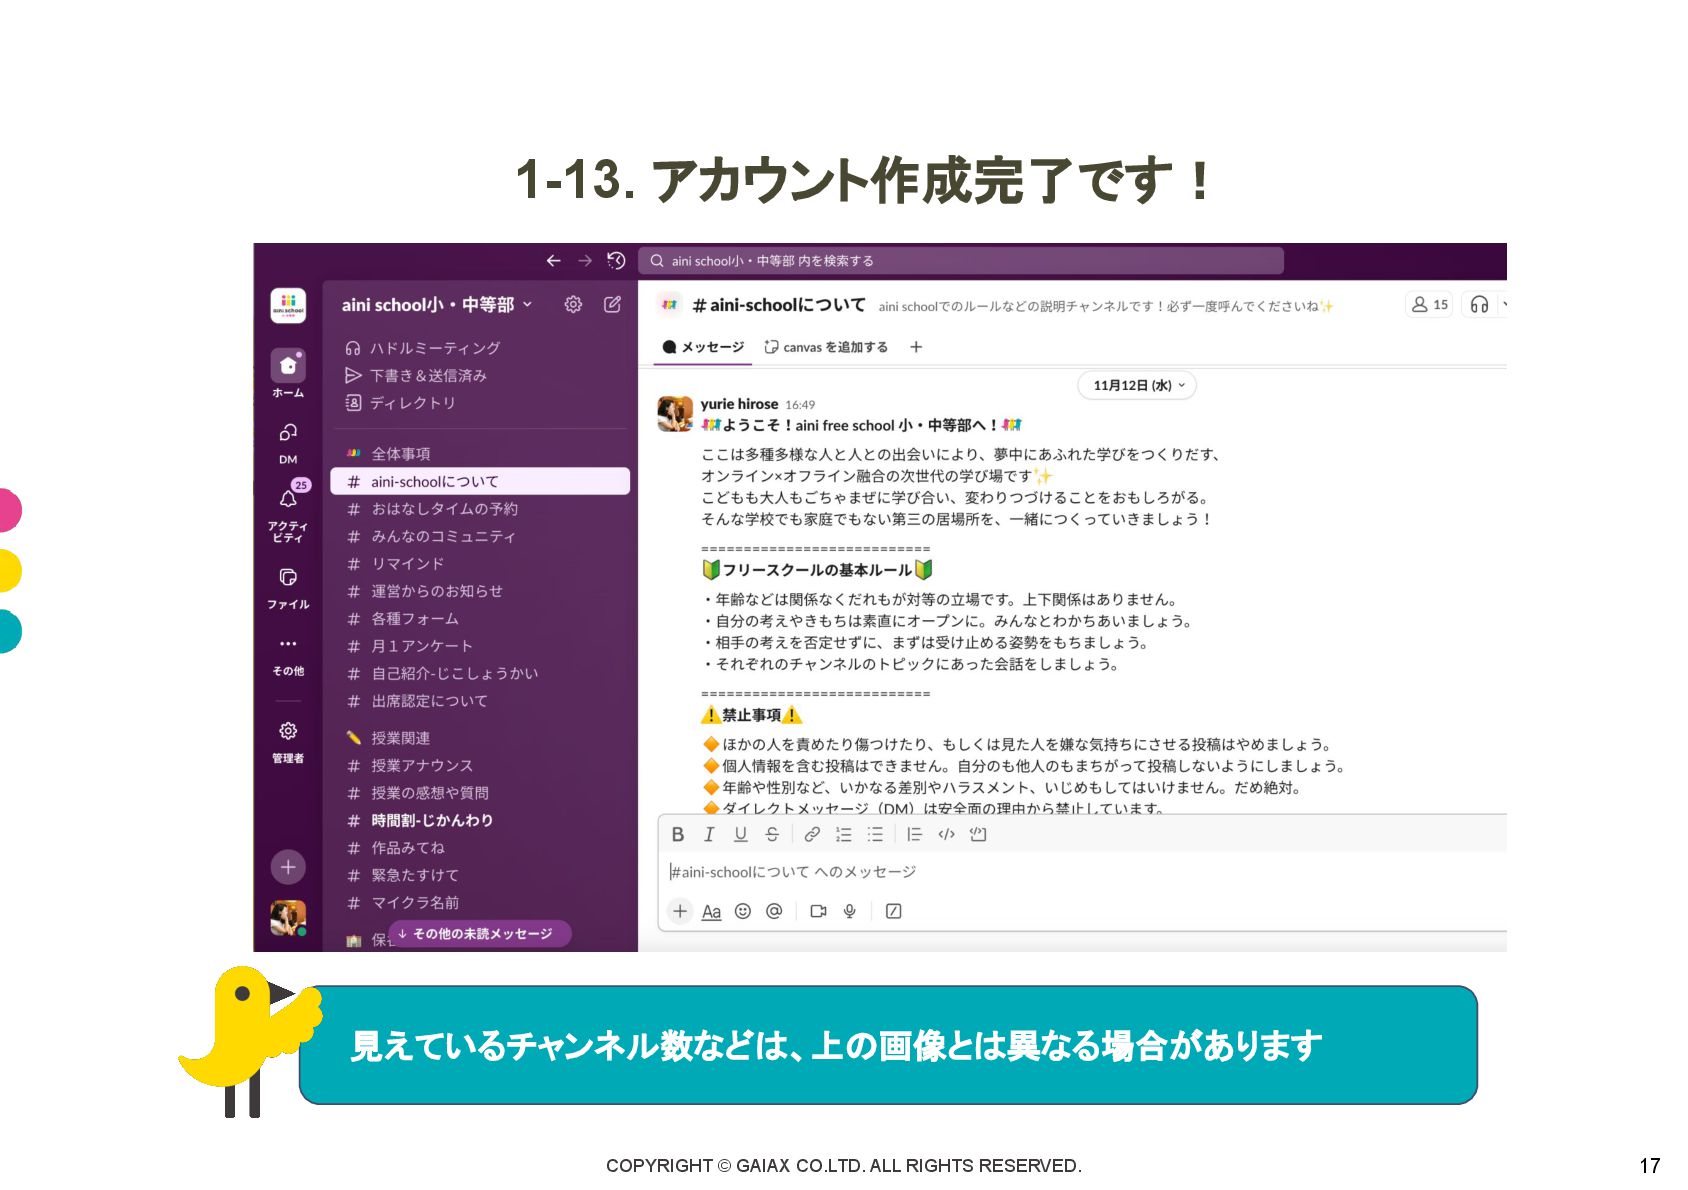
Task: Expand the aini school小・中等部 workspace menu
Action: tap(437, 305)
